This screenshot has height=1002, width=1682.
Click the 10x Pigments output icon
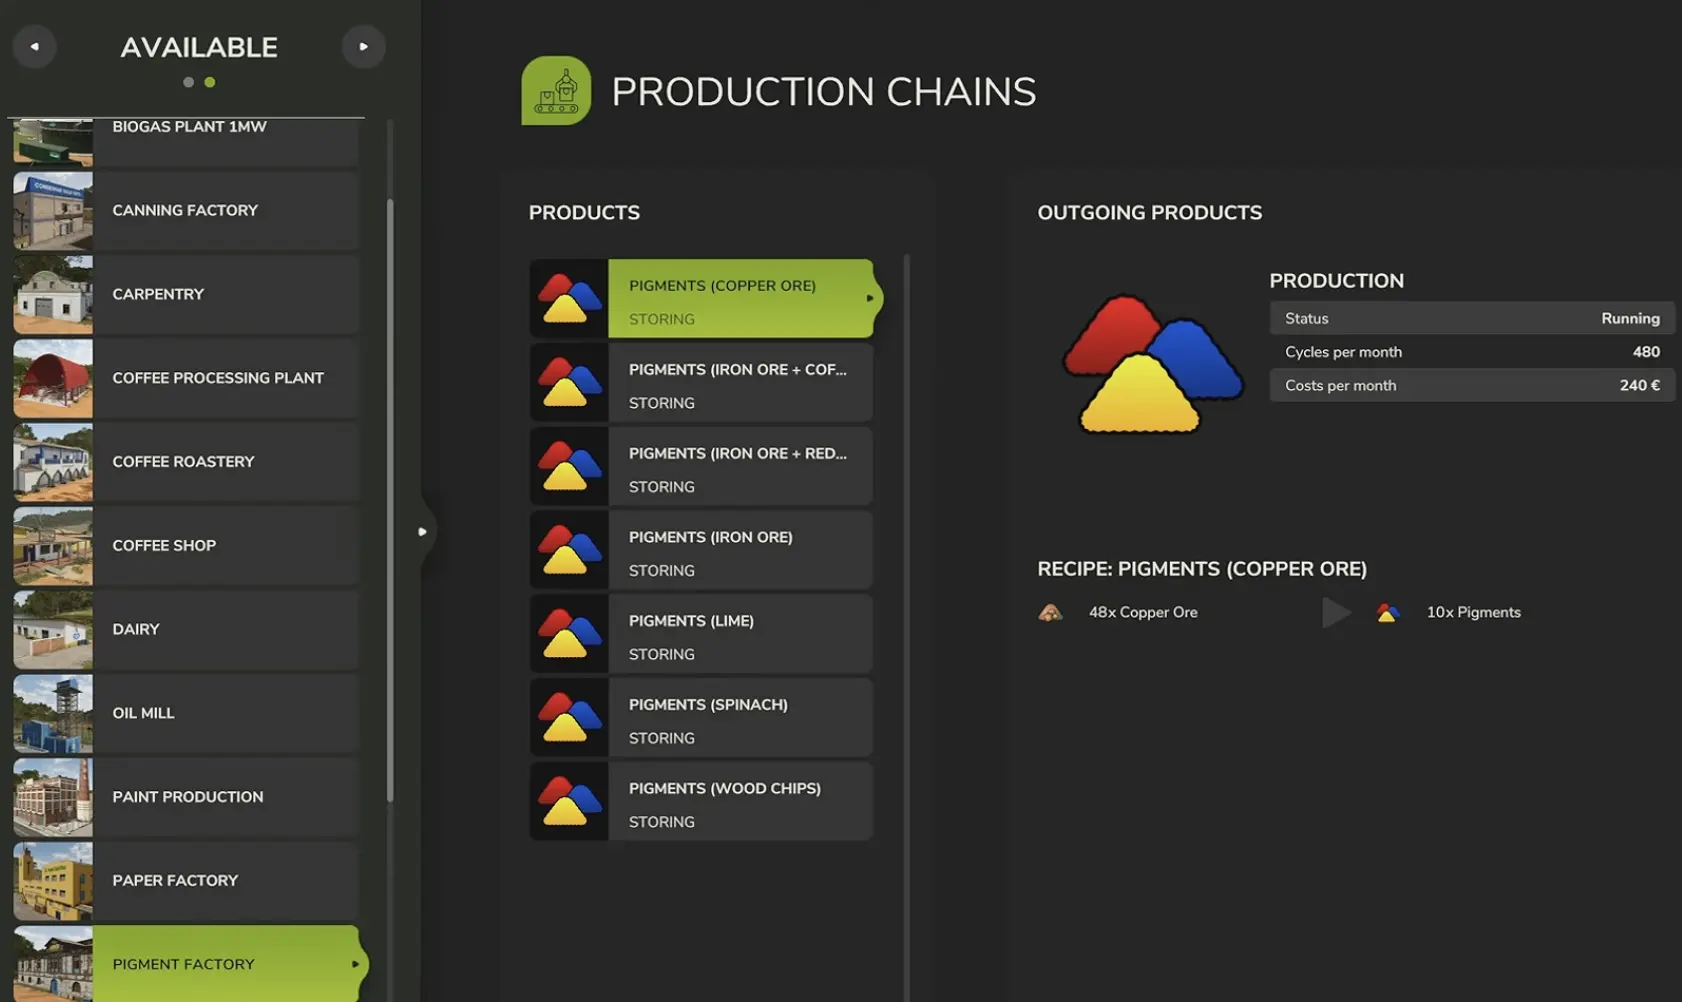[x=1387, y=612]
